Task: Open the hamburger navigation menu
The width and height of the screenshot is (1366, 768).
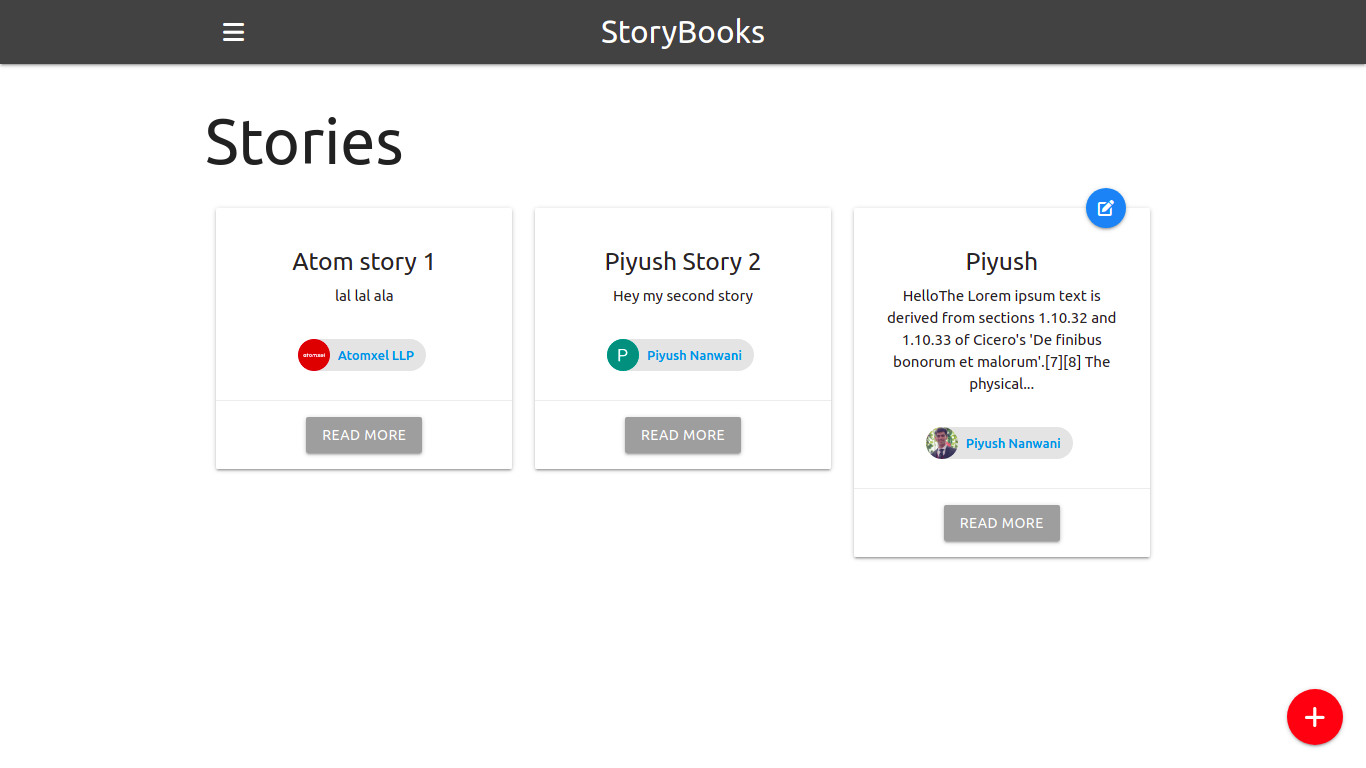Action: click(233, 31)
